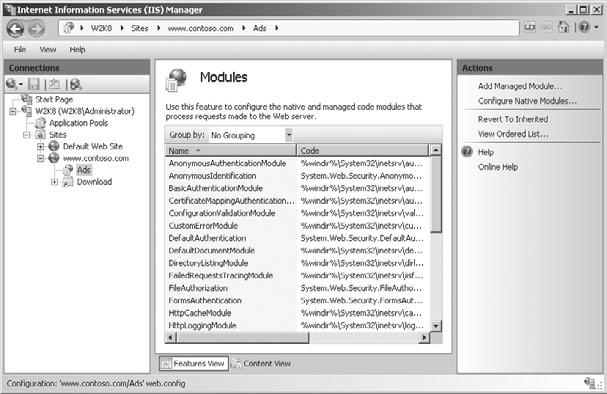The height and width of the screenshot is (394, 607).
Task: Click the Sites folder icon
Action: [x=40, y=135]
